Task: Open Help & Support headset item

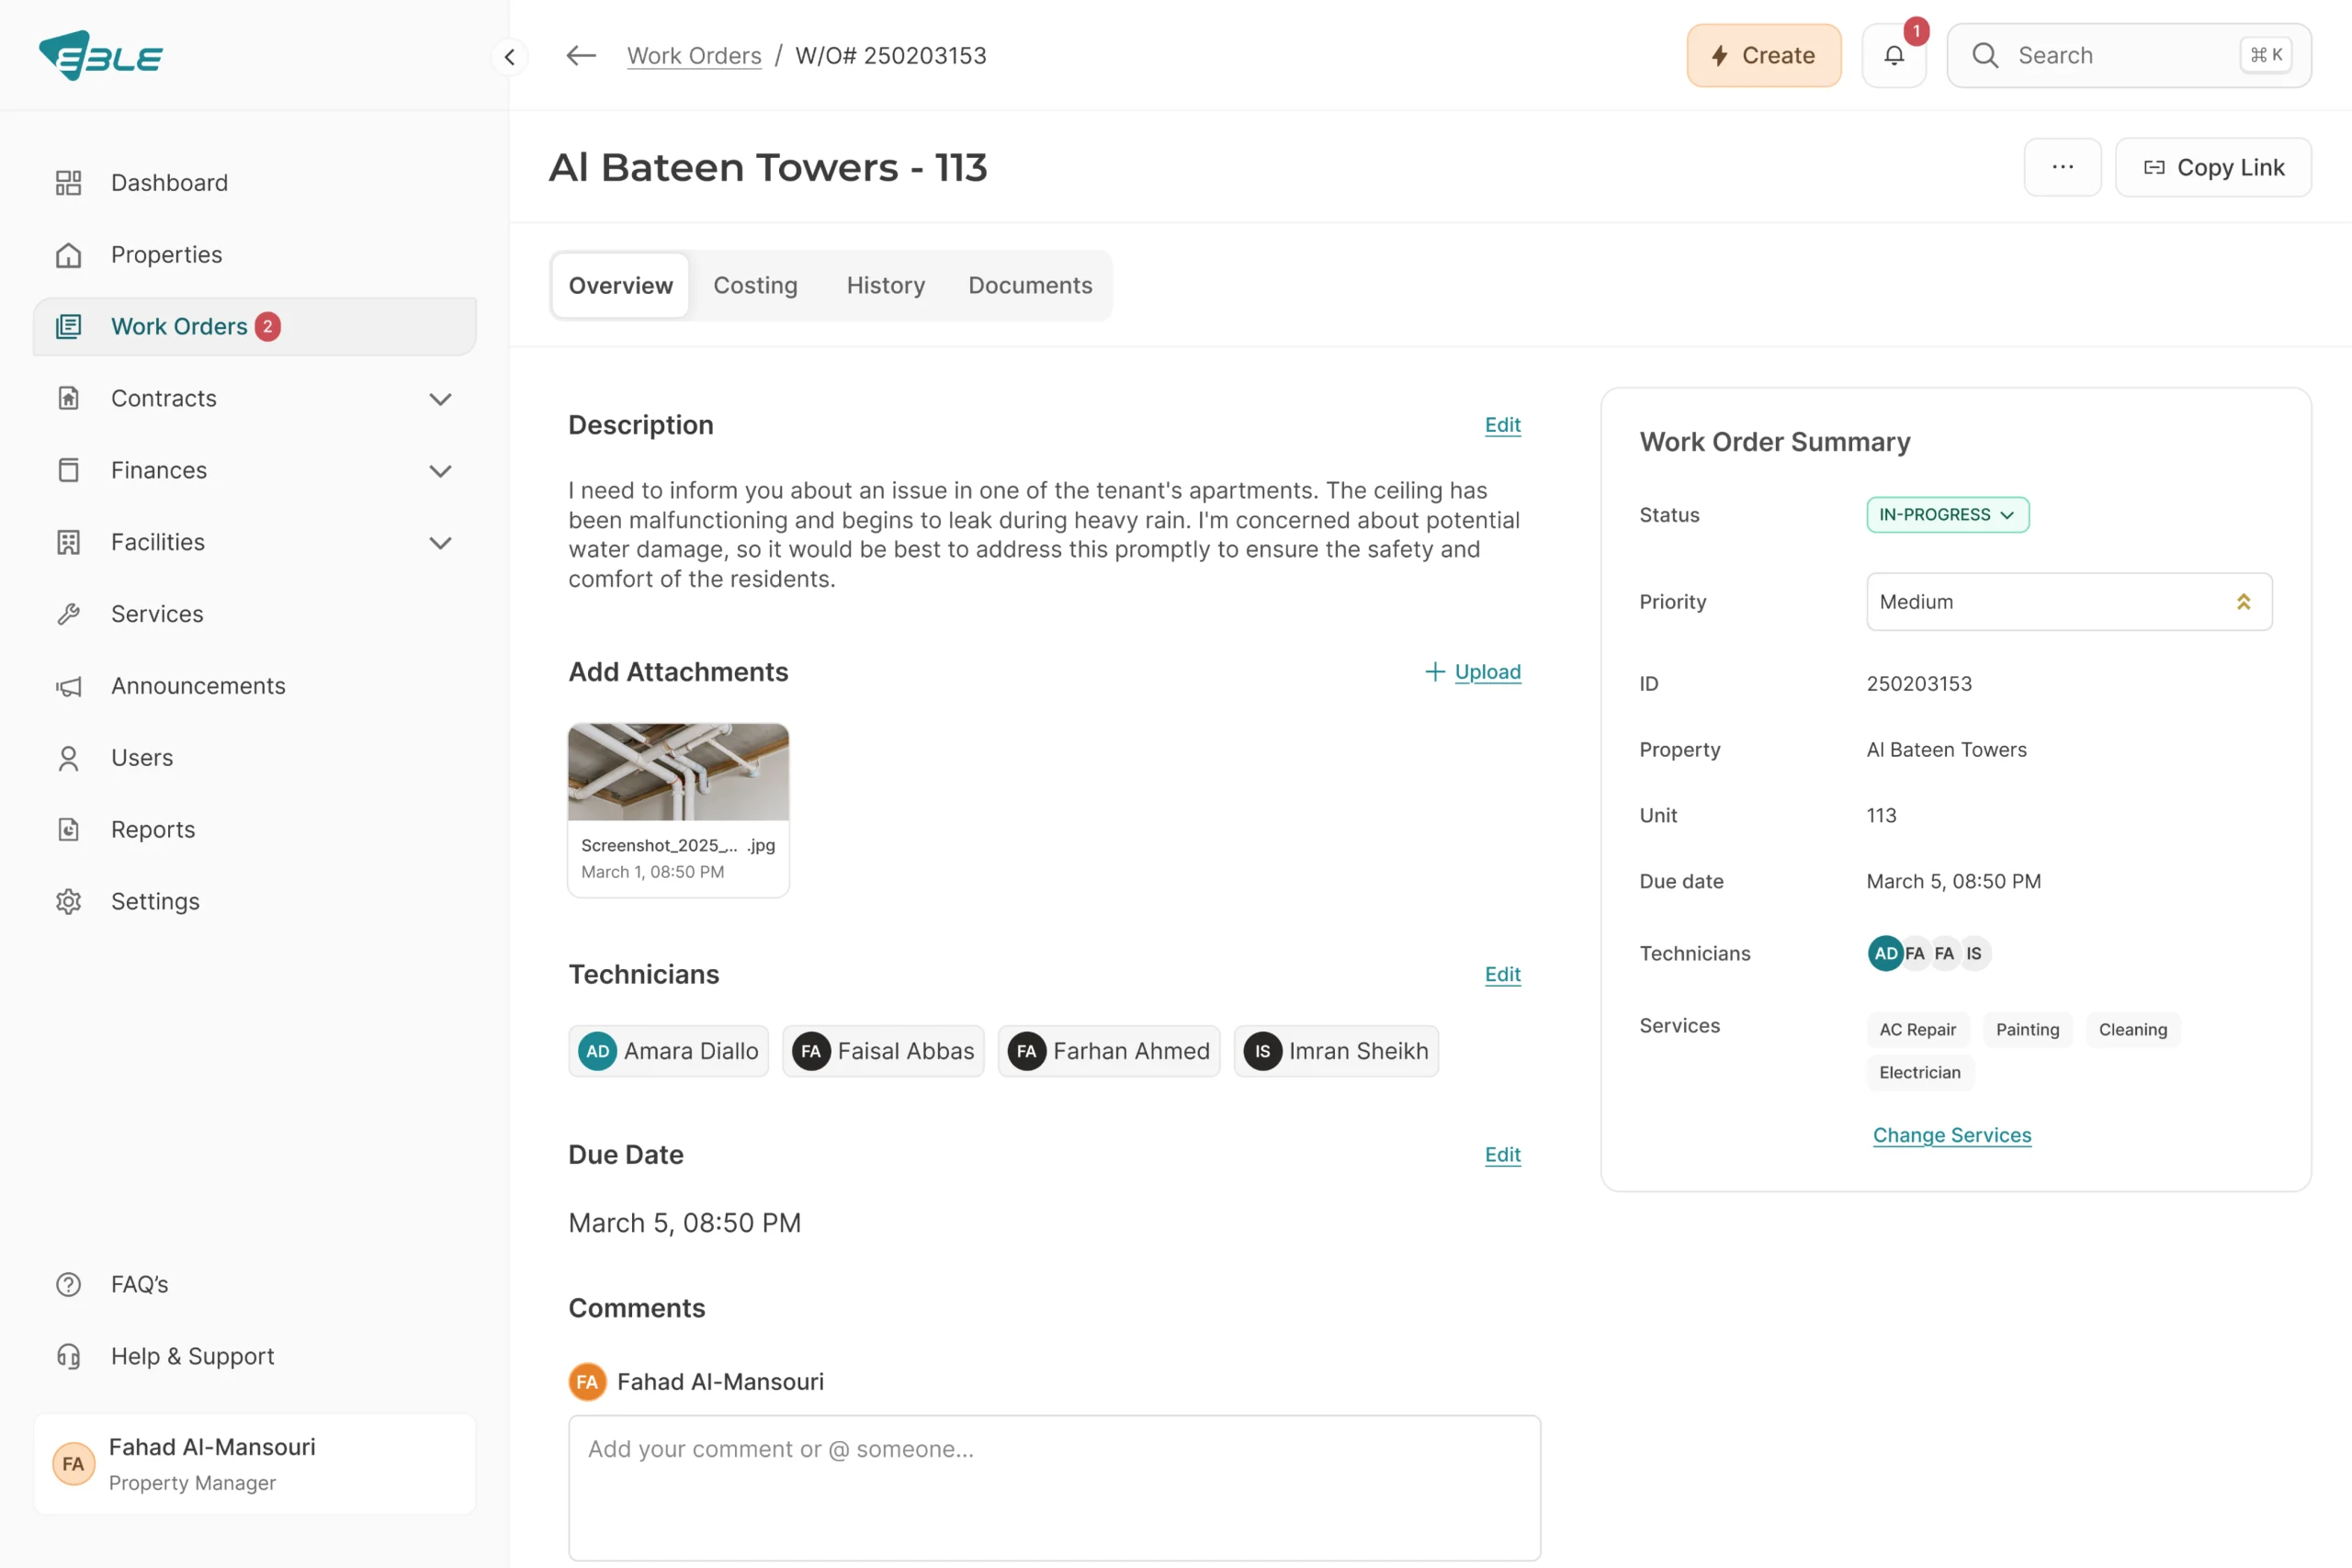Action: [x=192, y=1356]
